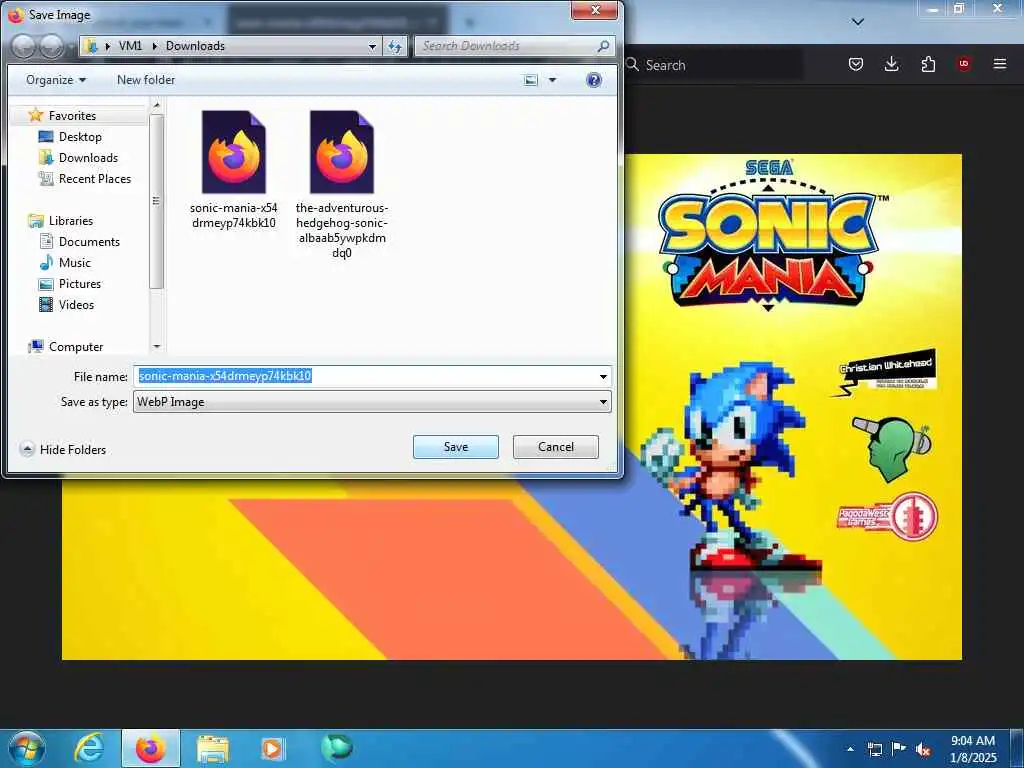Open the Save as type dropdown
The width and height of the screenshot is (1024, 768).
coord(372,402)
